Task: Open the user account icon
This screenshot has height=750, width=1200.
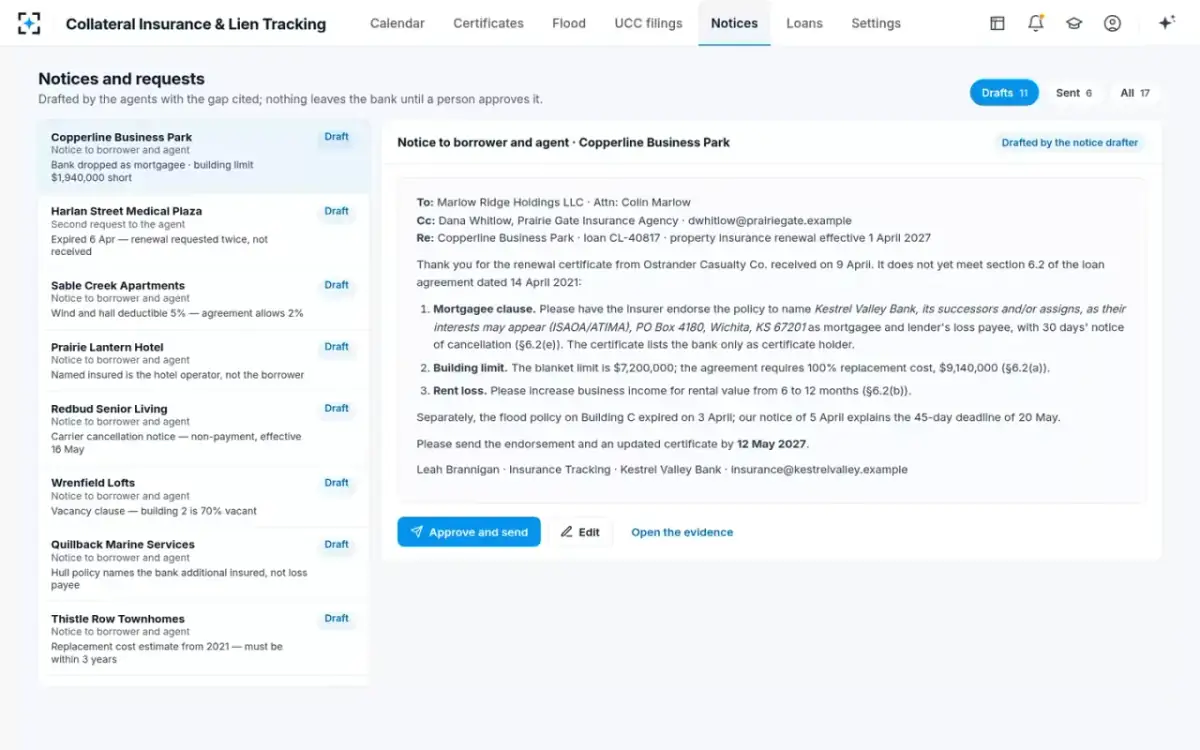Action: (x=1112, y=23)
